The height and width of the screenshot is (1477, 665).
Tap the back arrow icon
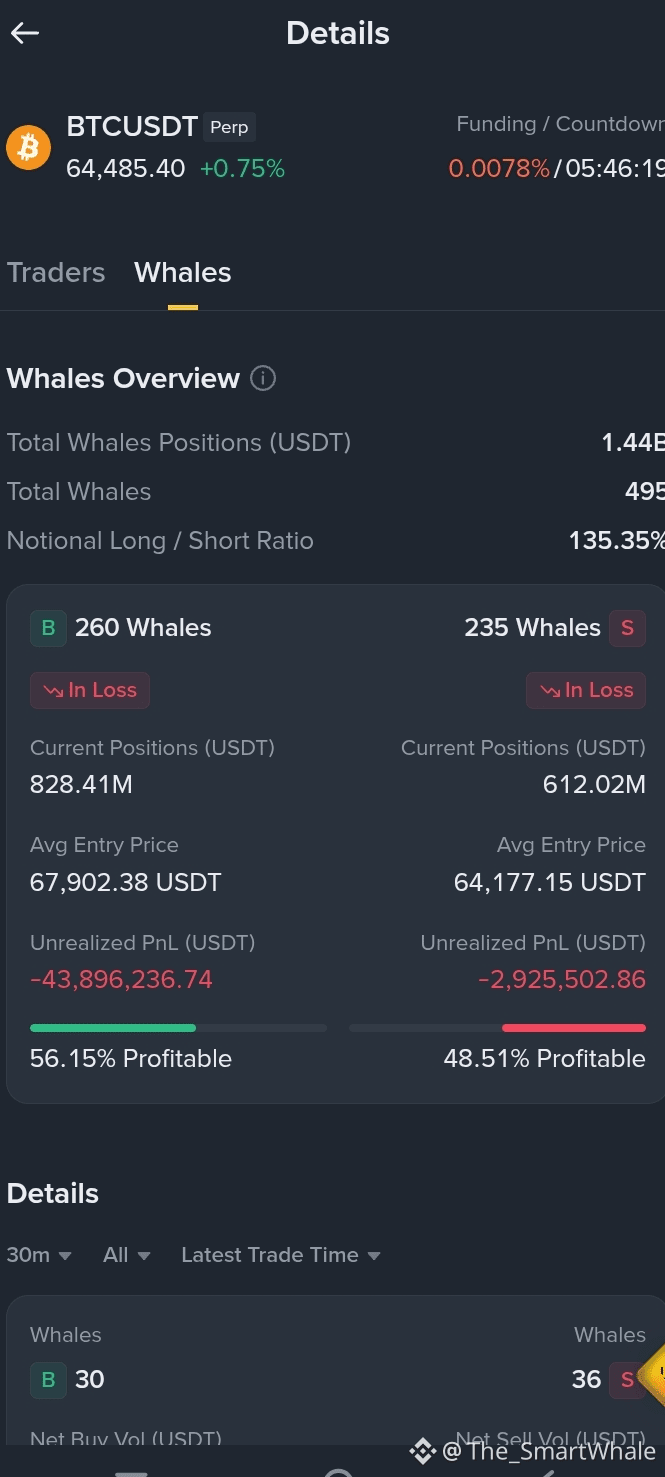coord(25,33)
